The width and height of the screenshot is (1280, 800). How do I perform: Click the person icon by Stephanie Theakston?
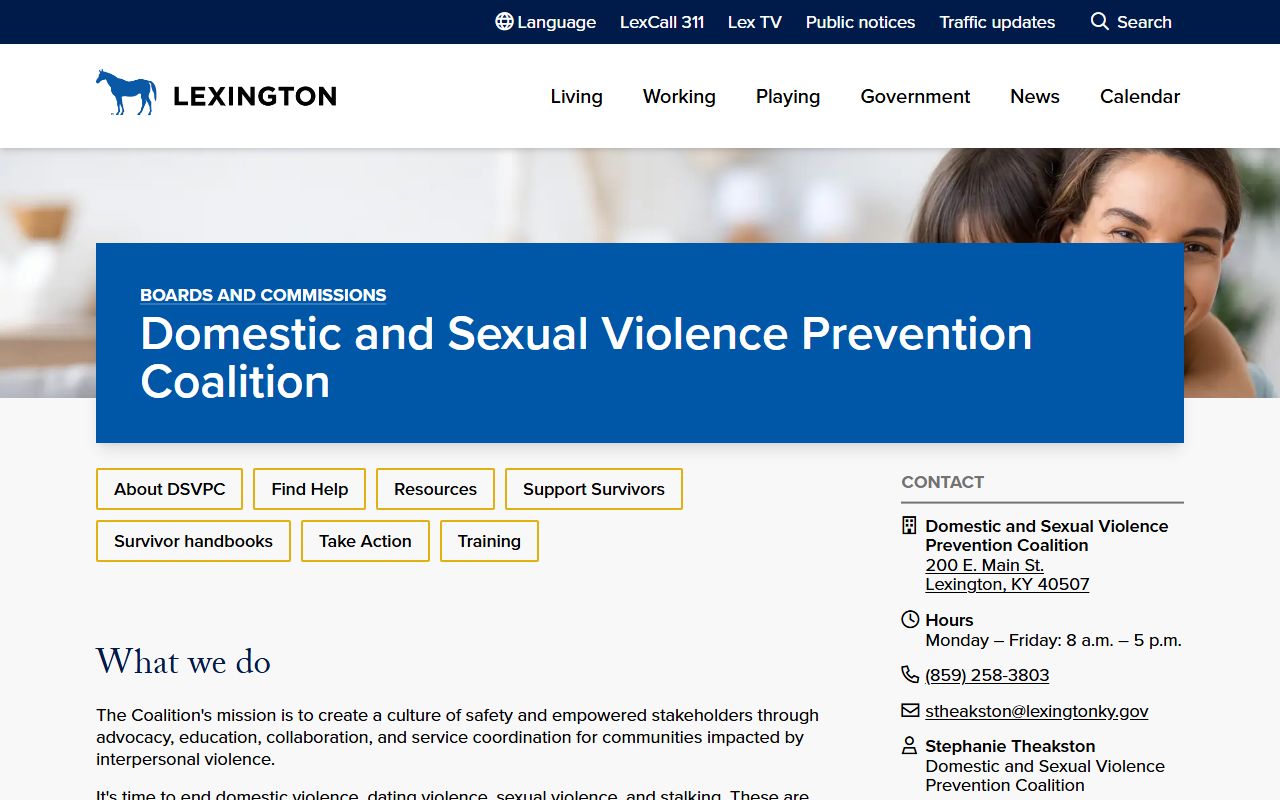coord(909,746)
